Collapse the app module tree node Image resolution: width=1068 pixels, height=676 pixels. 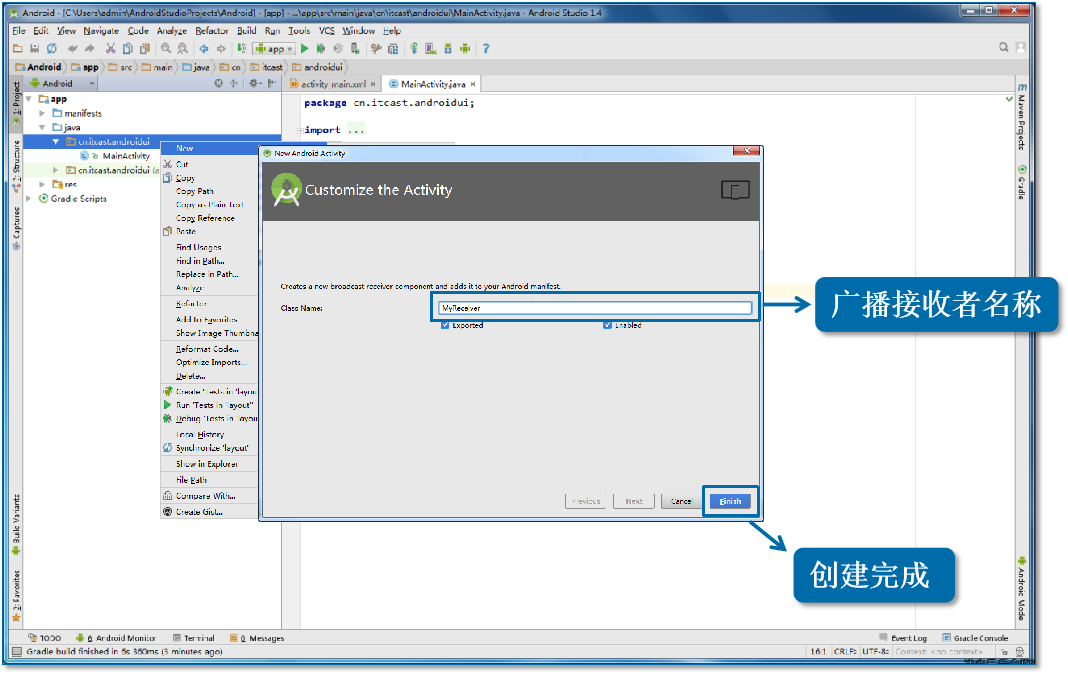(29, 99)
